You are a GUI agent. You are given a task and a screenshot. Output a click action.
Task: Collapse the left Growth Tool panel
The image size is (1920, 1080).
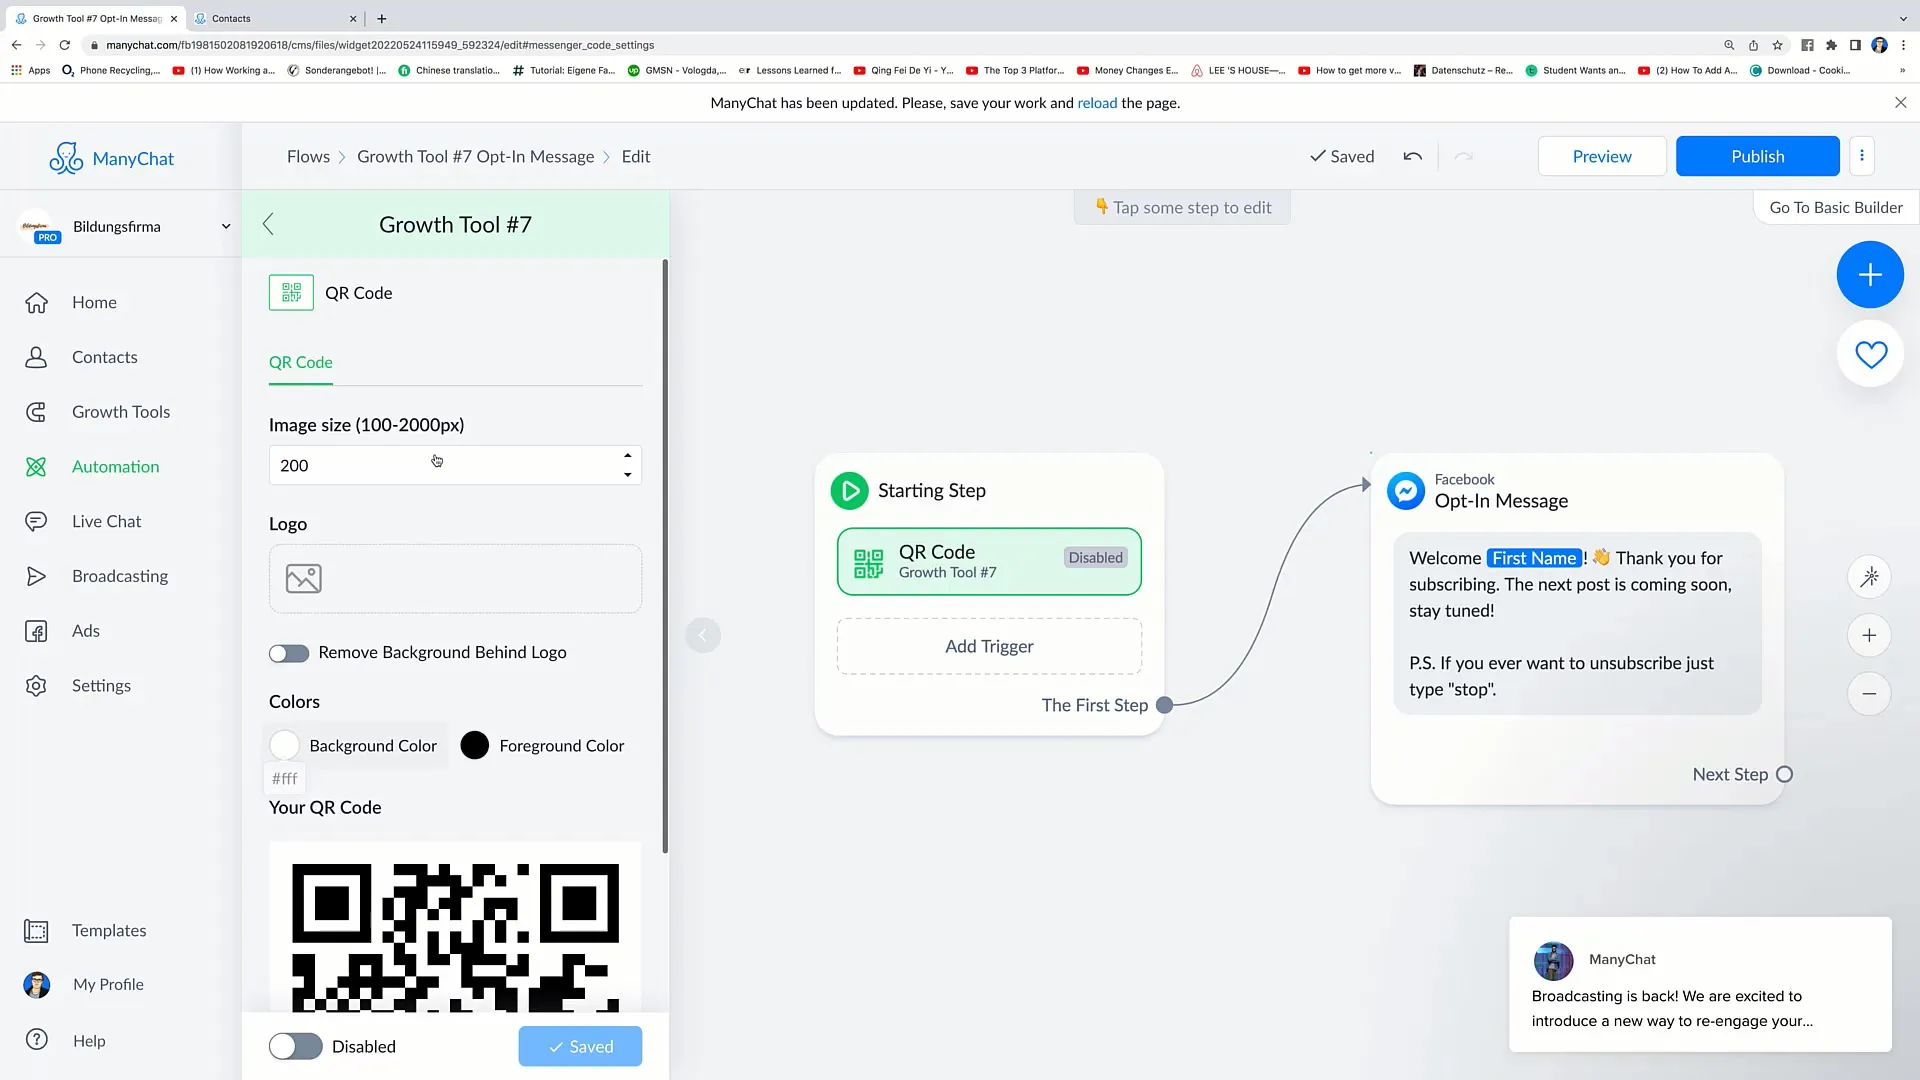click(x=269, y=223)
